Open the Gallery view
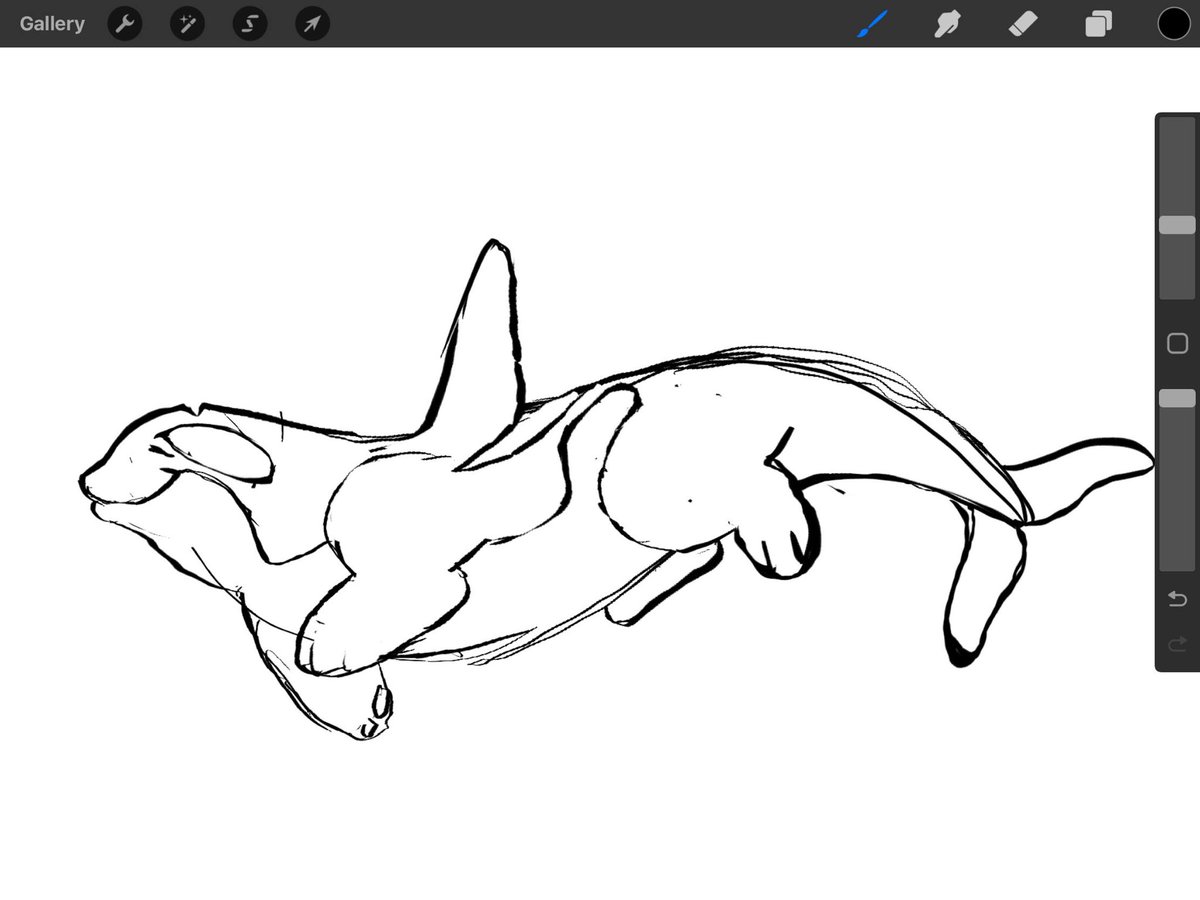 pos(52,24)
